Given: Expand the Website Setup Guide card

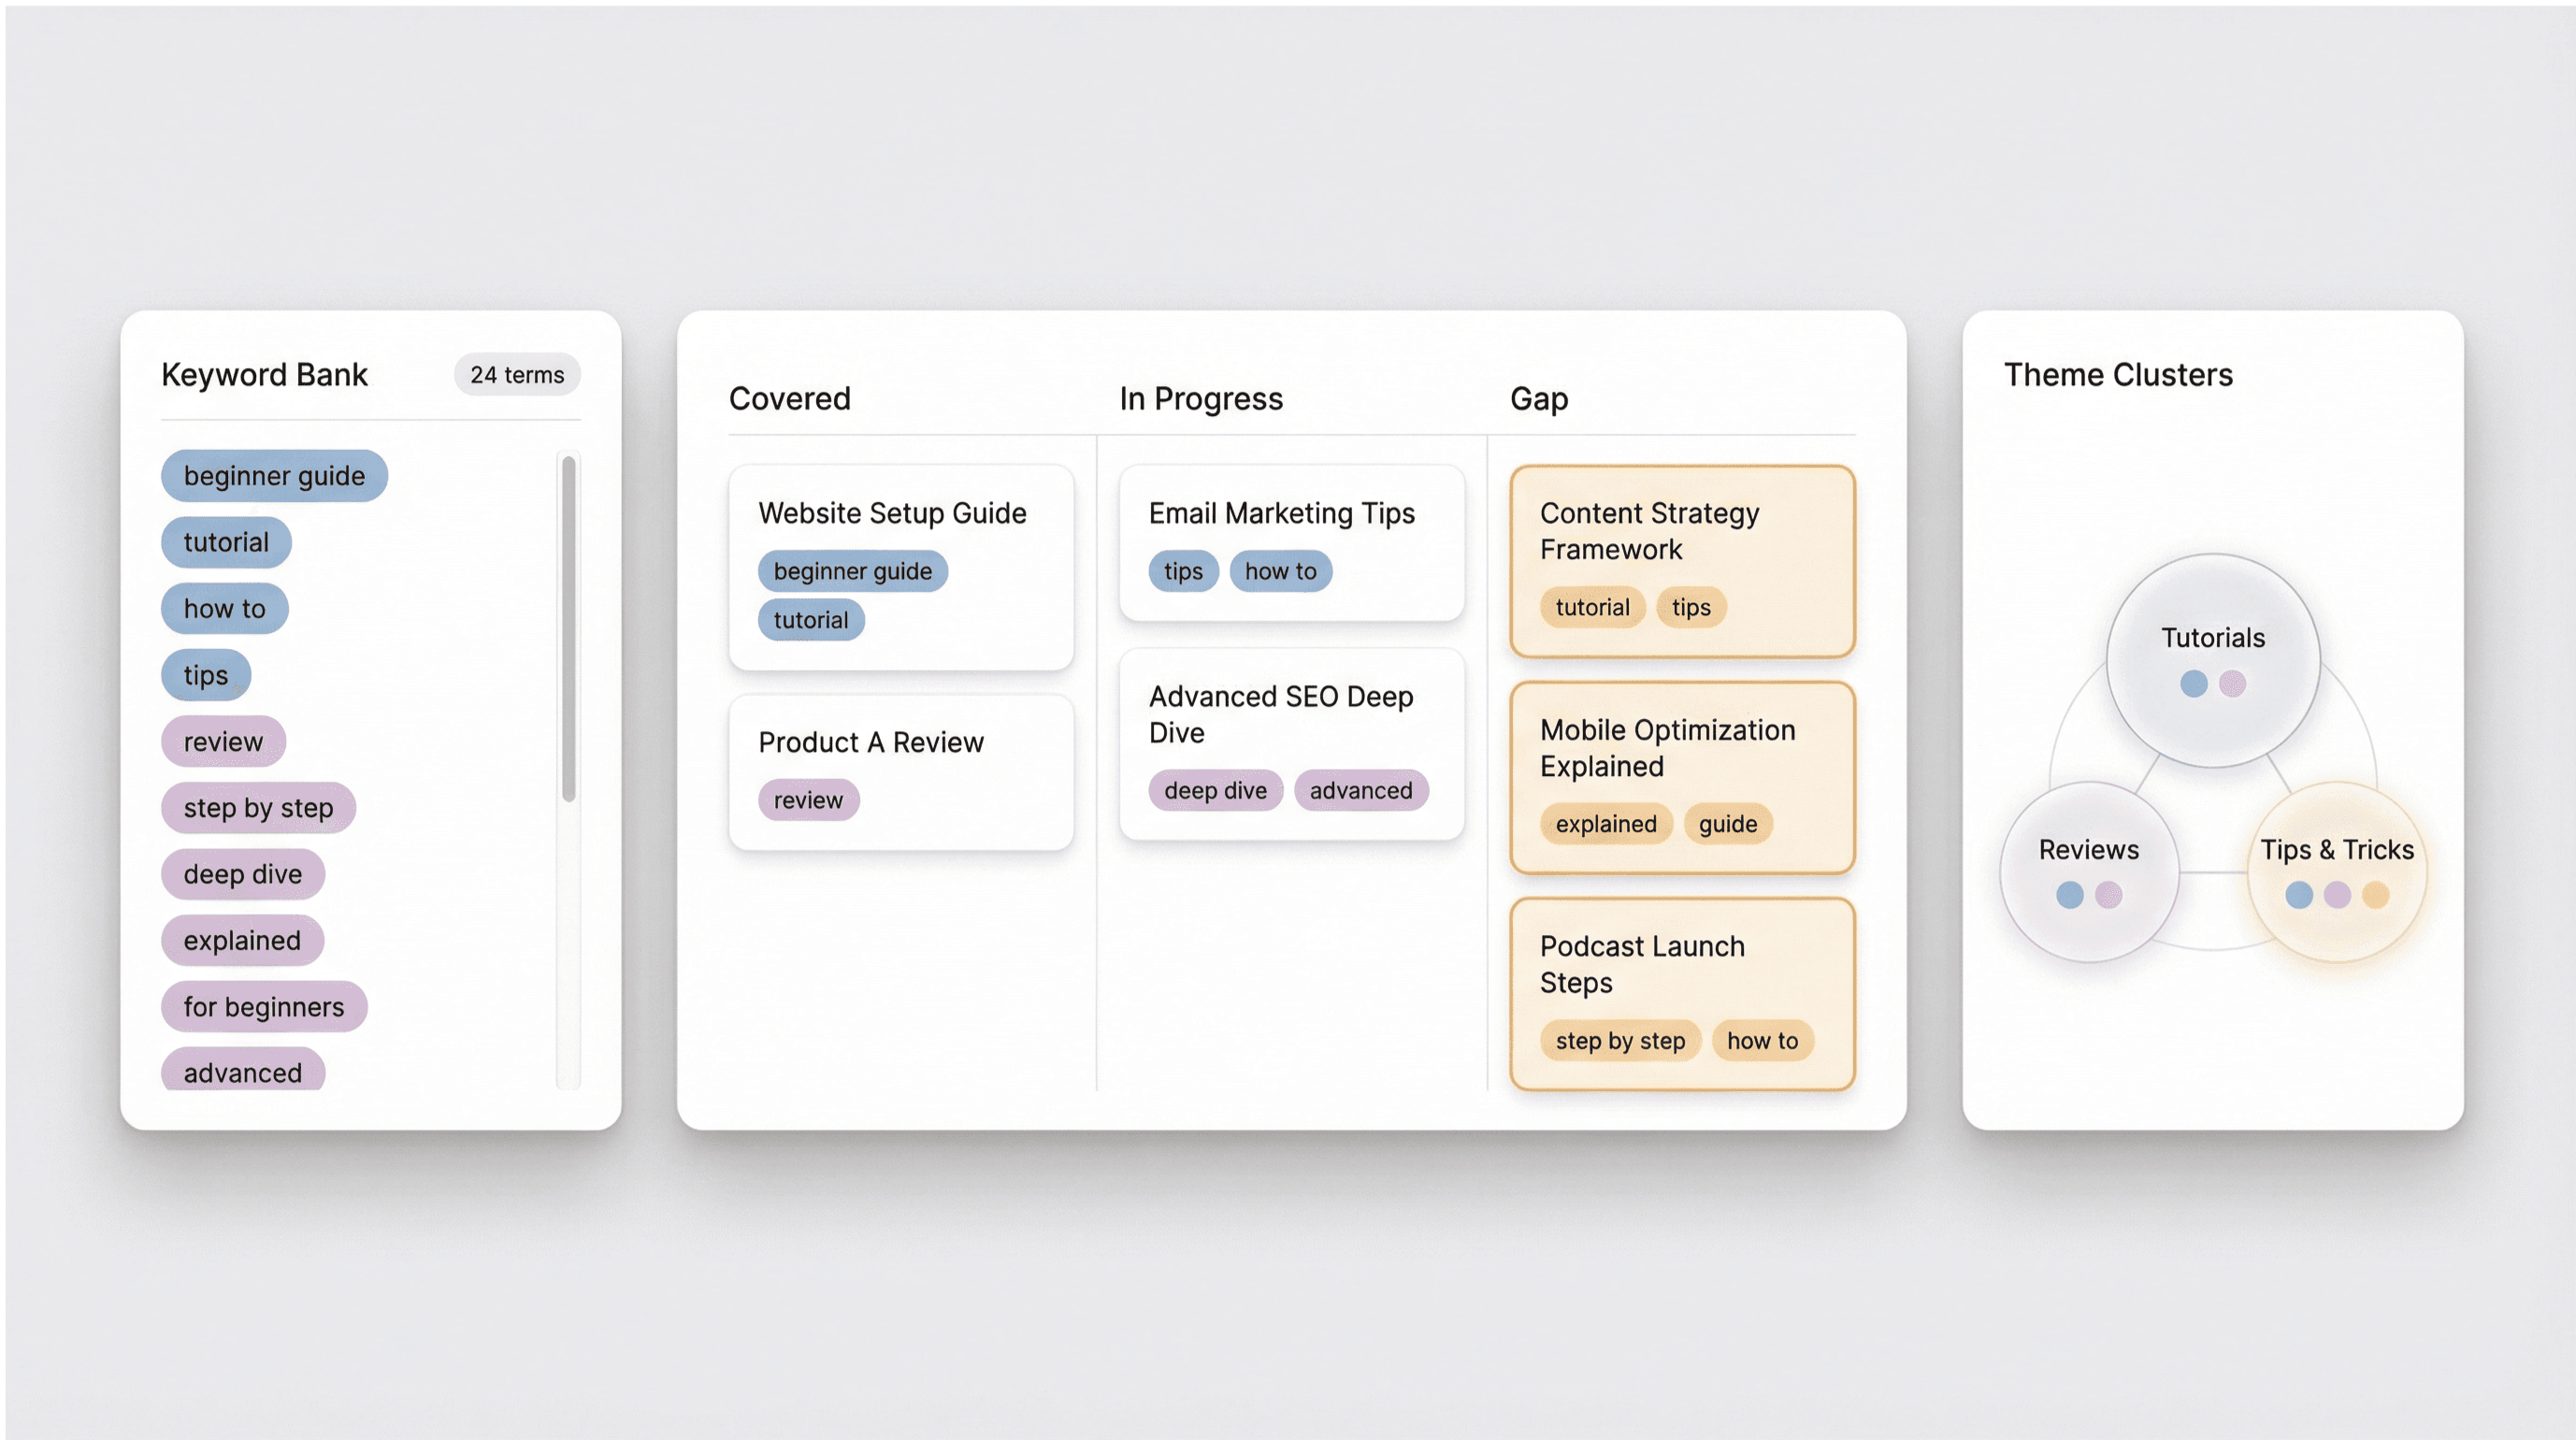Looking at the screenshot, I should click(900, 568).
